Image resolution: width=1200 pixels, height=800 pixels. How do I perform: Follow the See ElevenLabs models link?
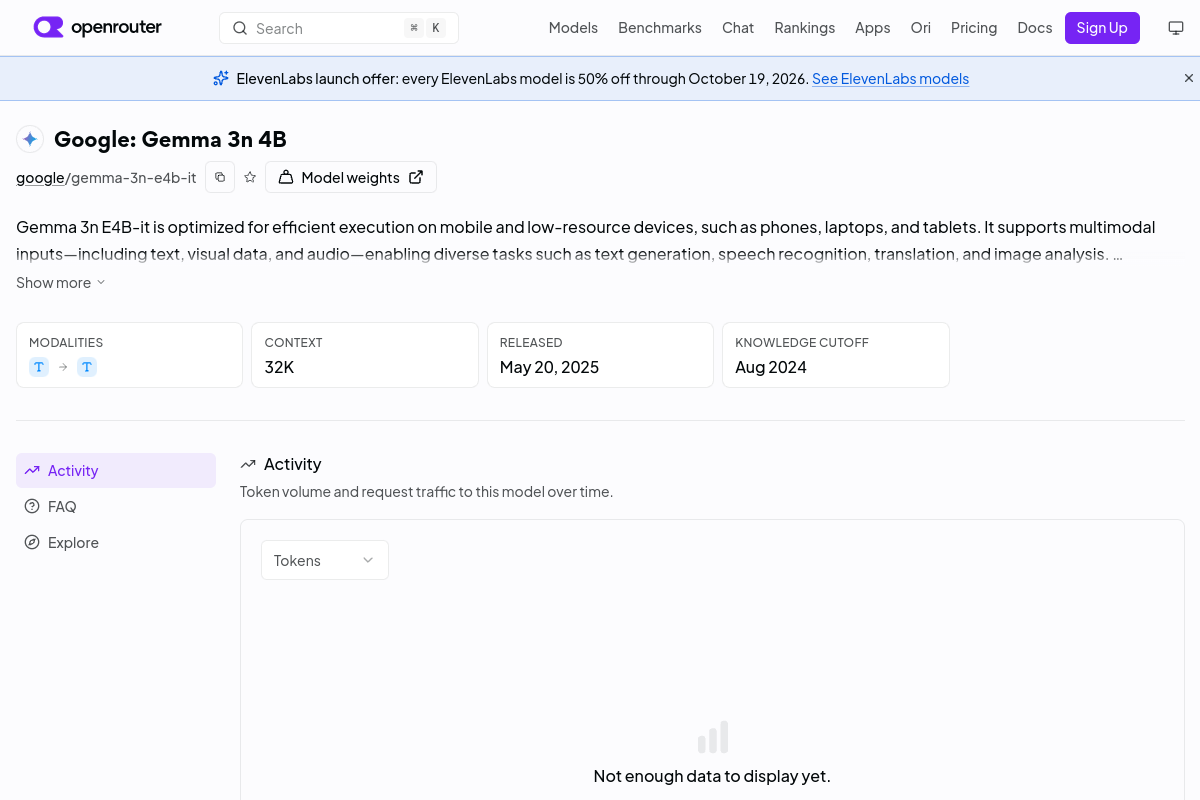(890, 79)
